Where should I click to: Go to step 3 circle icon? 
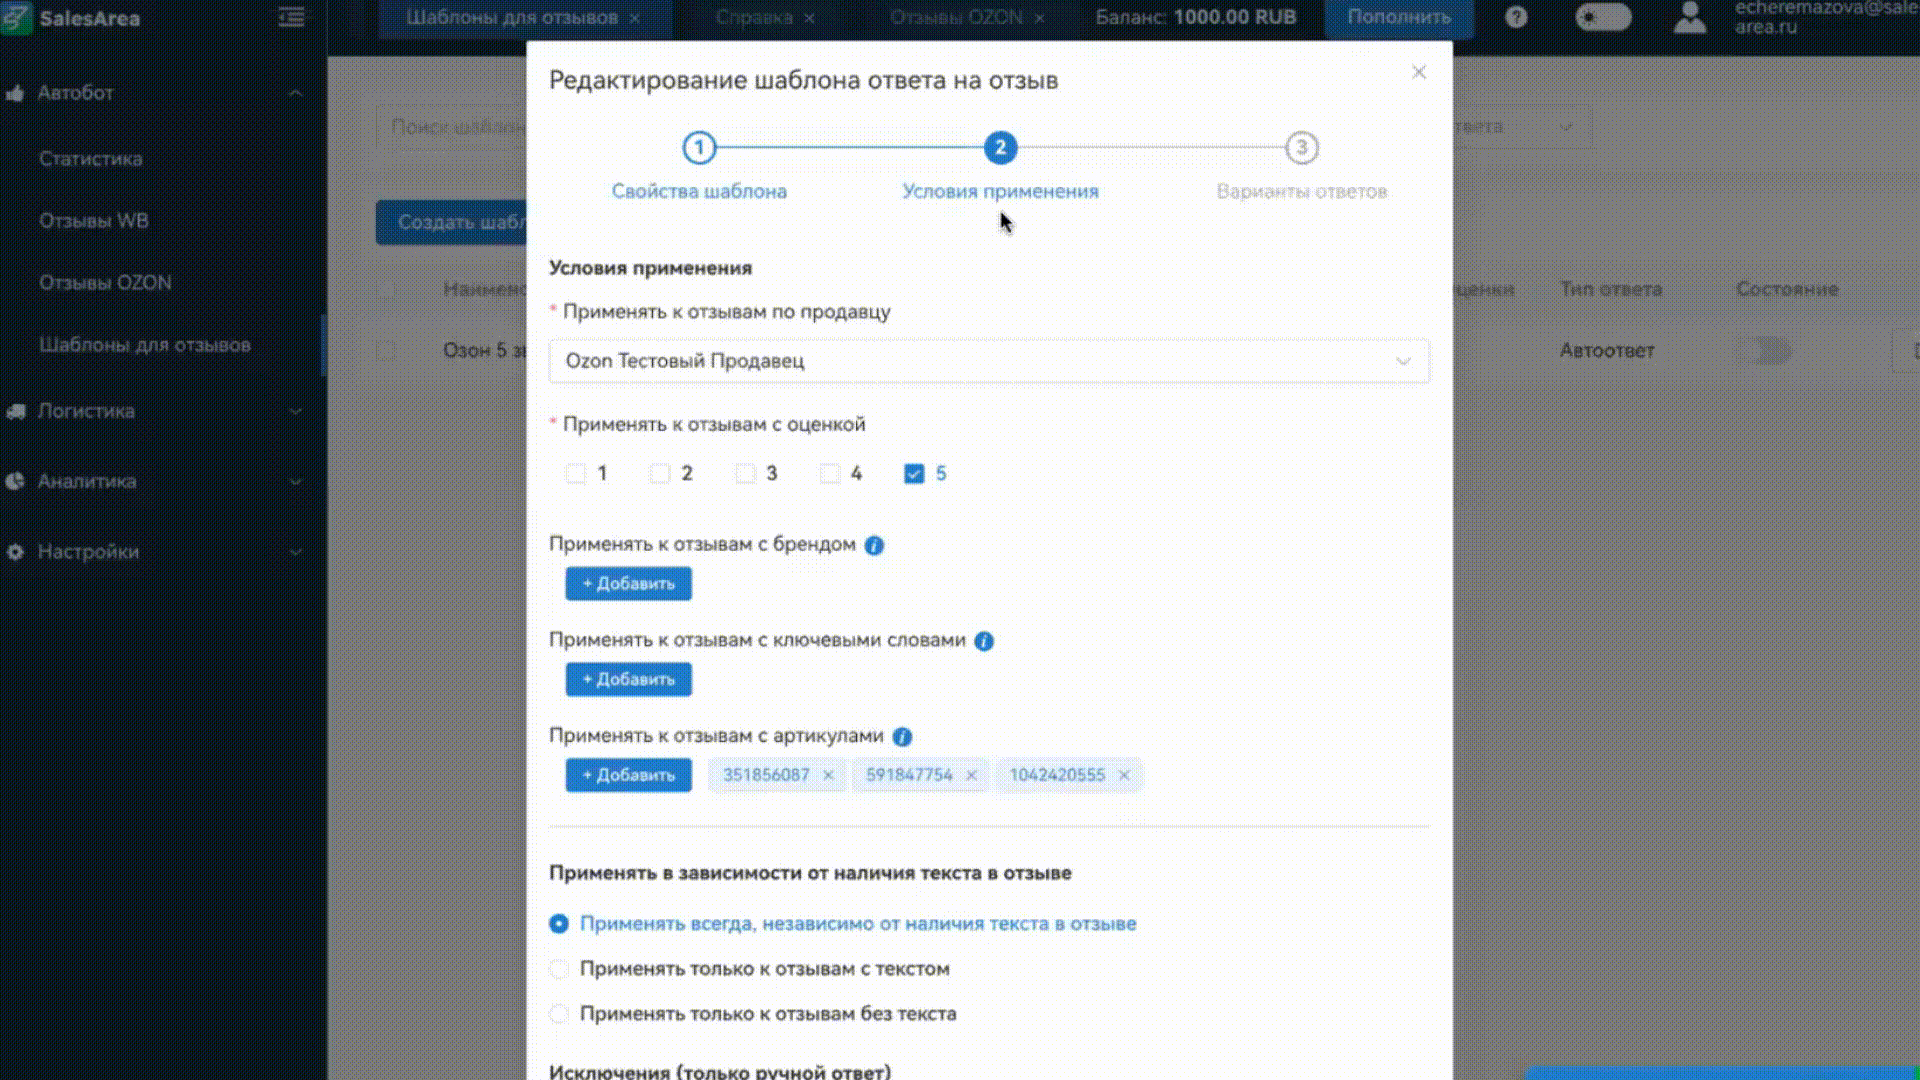point(1301,148)
